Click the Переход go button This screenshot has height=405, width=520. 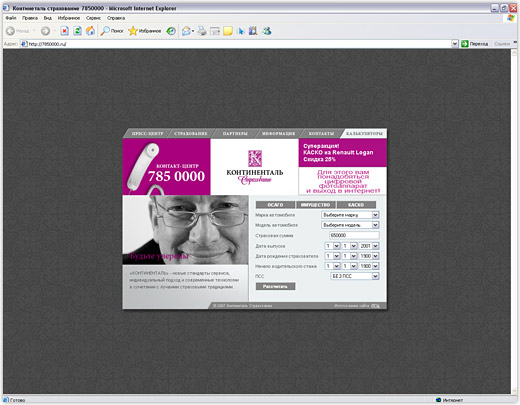pyautogui.click(x=475, y=44)
